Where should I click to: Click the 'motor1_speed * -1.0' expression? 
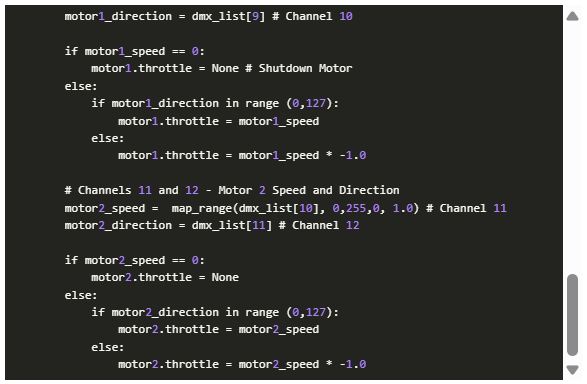(x=302, y=155)
